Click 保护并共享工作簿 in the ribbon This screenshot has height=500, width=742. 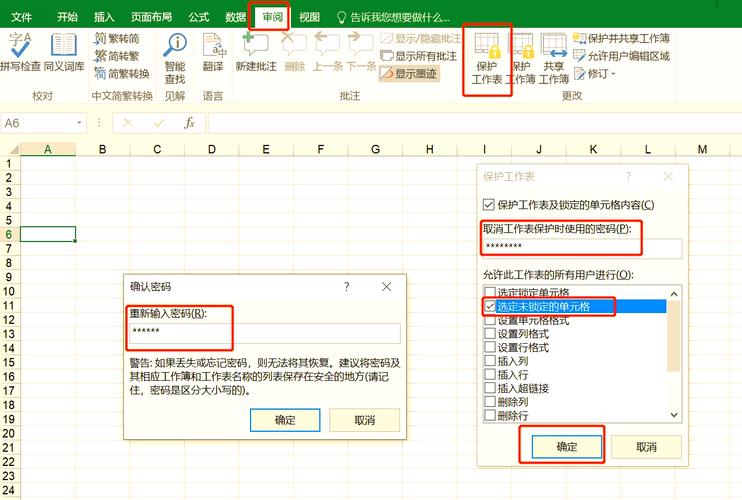622,38
